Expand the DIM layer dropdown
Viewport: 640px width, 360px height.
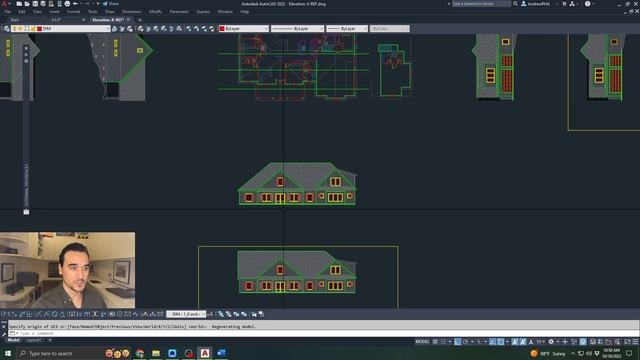(x=108, y=29)
